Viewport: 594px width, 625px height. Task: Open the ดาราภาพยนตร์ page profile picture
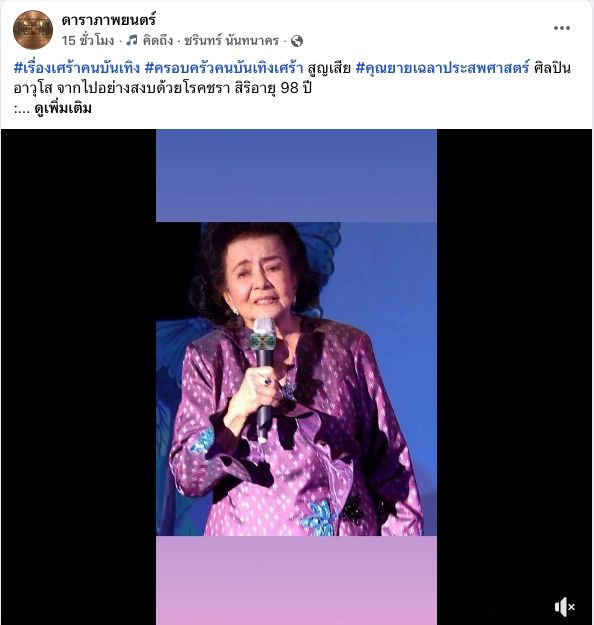pos(33,30)
